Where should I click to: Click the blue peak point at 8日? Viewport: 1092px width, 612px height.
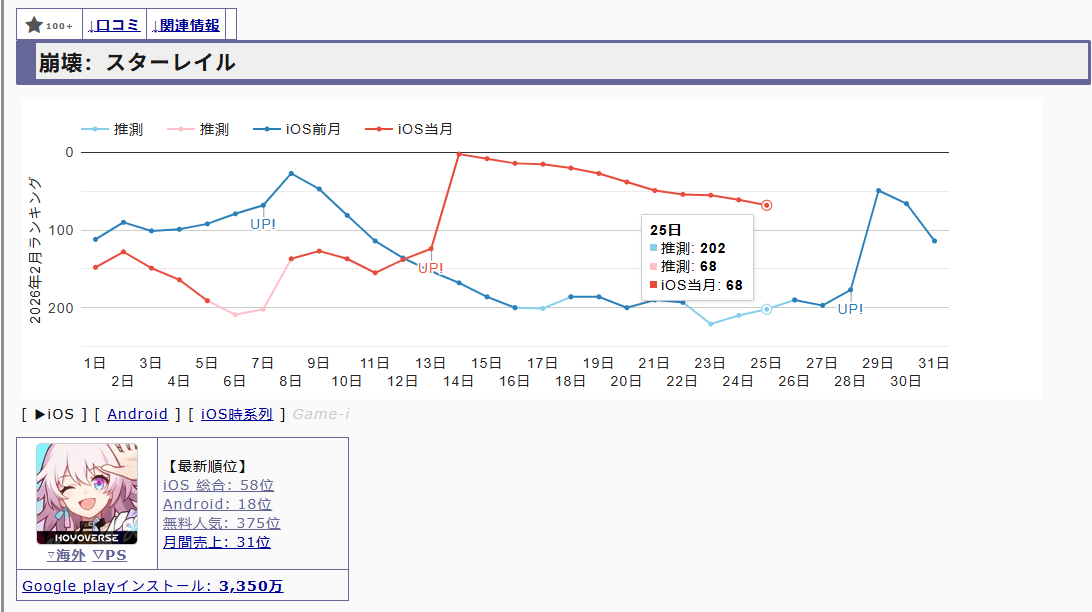click(x=291, y=173)
